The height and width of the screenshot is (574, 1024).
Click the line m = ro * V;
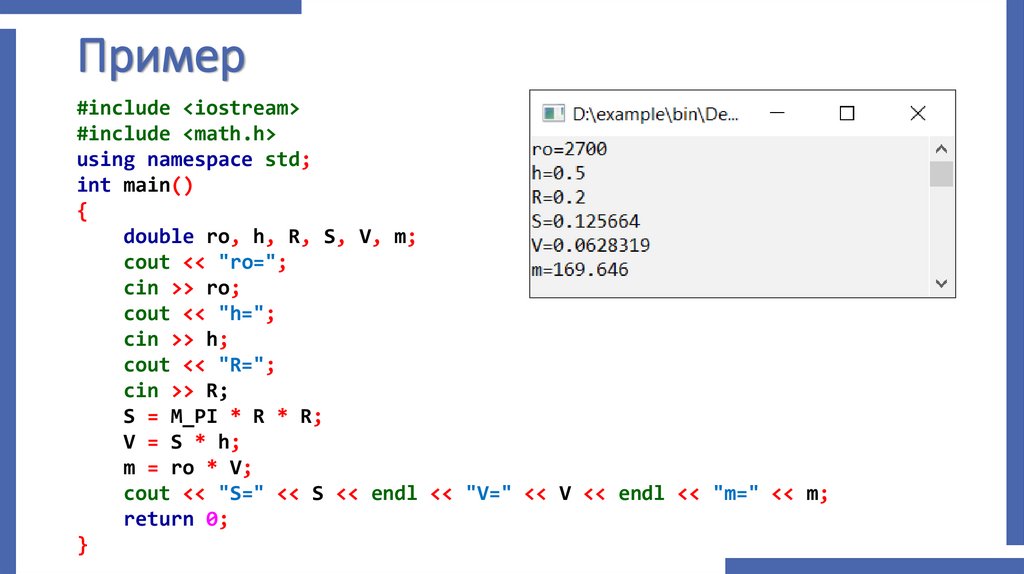(x=187, y=468)
